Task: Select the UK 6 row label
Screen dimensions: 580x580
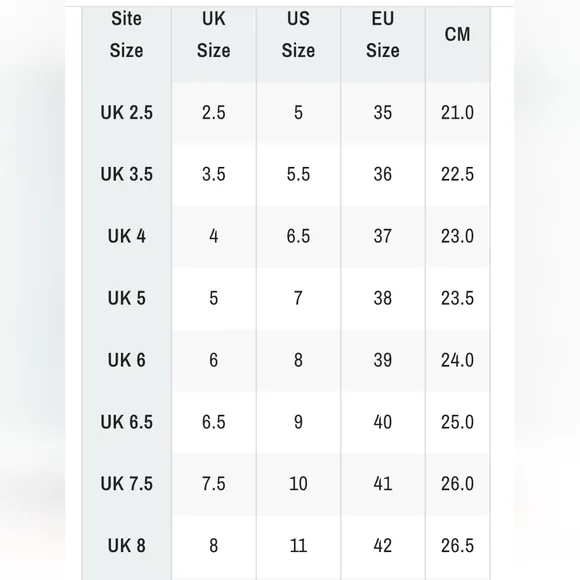Action: tap(127, 360)
